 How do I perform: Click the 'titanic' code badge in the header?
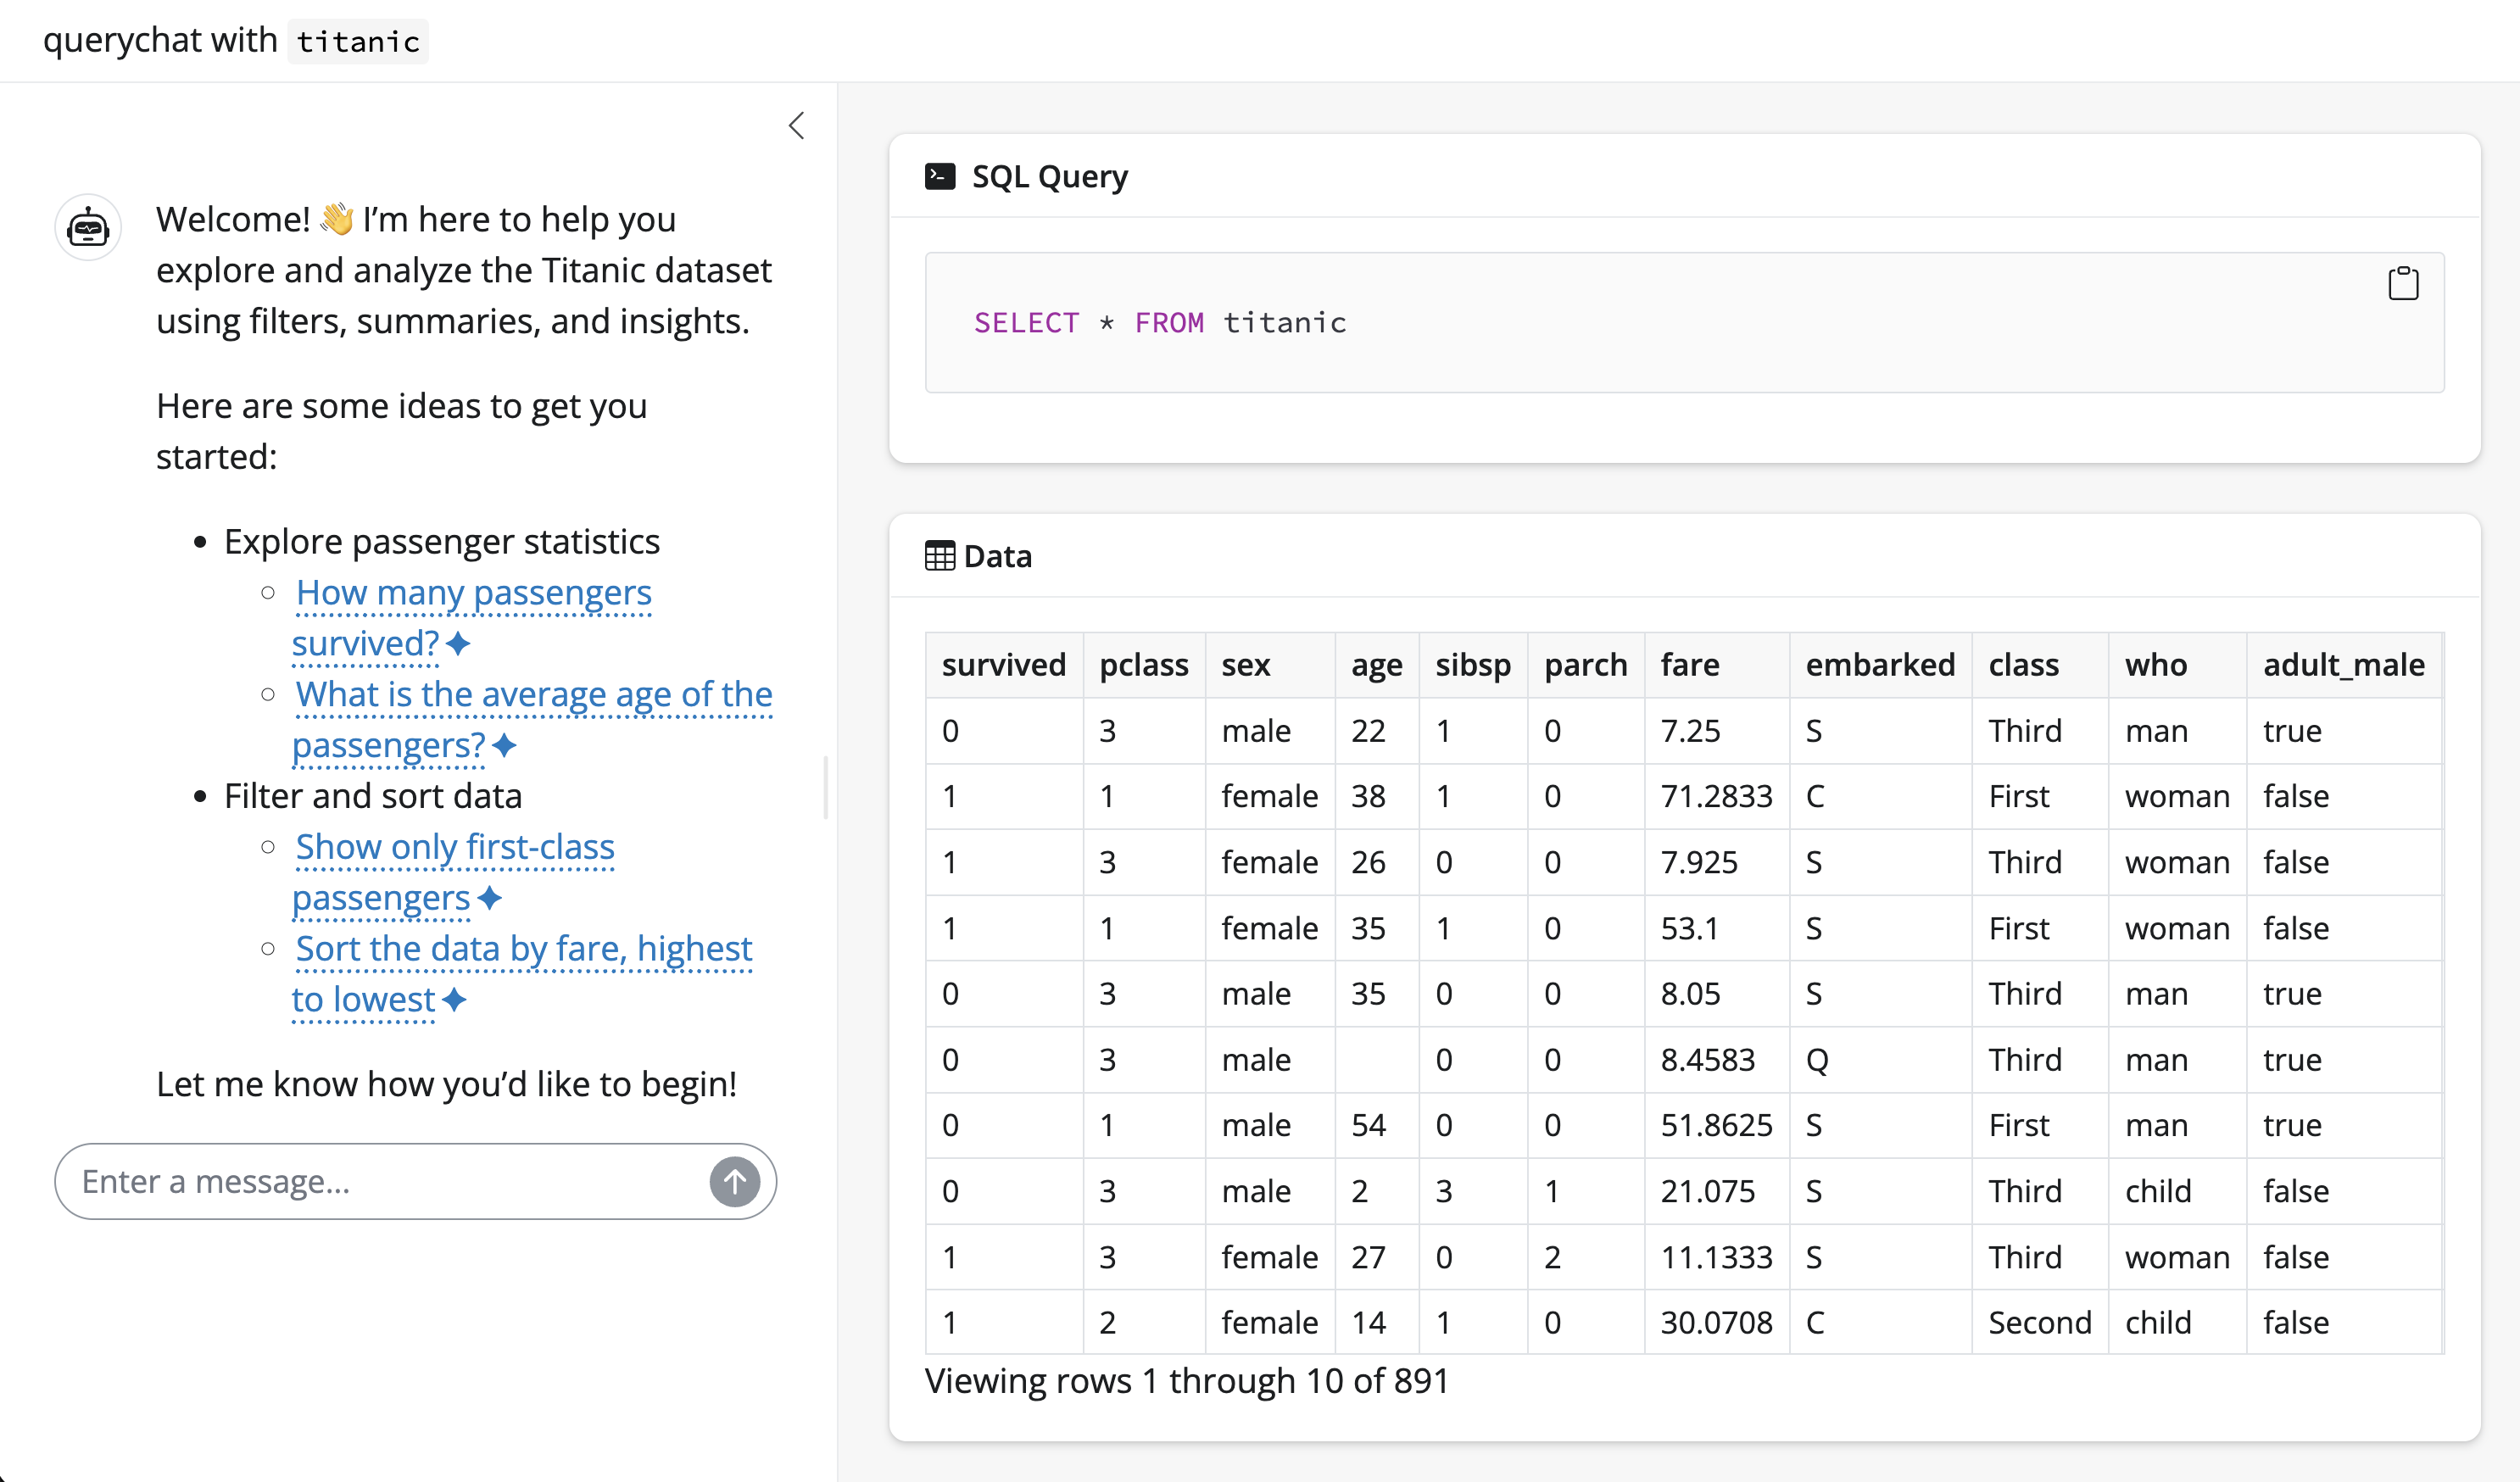(357, 41)
